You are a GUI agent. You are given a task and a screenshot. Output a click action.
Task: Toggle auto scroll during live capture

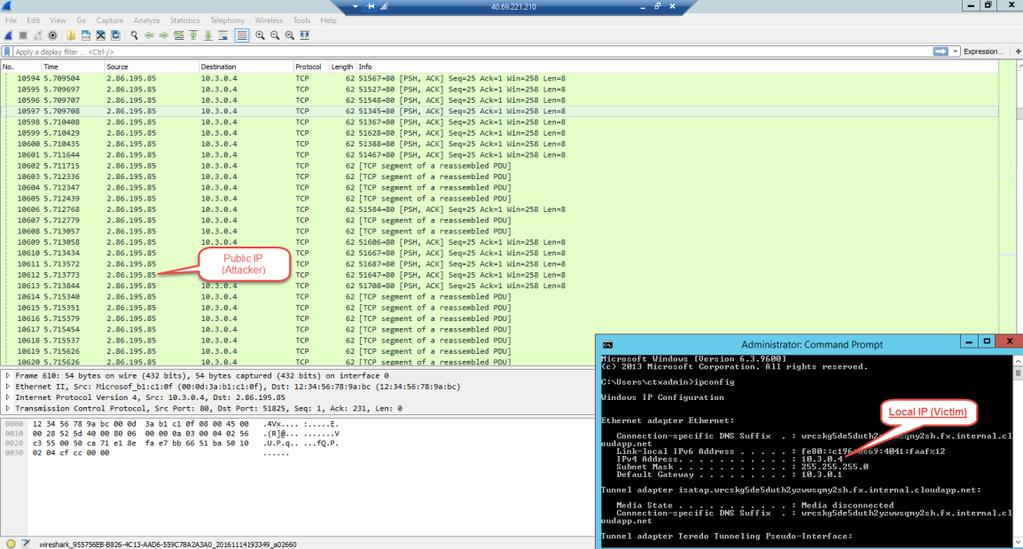pyautogui.click(x=223, y=35)
